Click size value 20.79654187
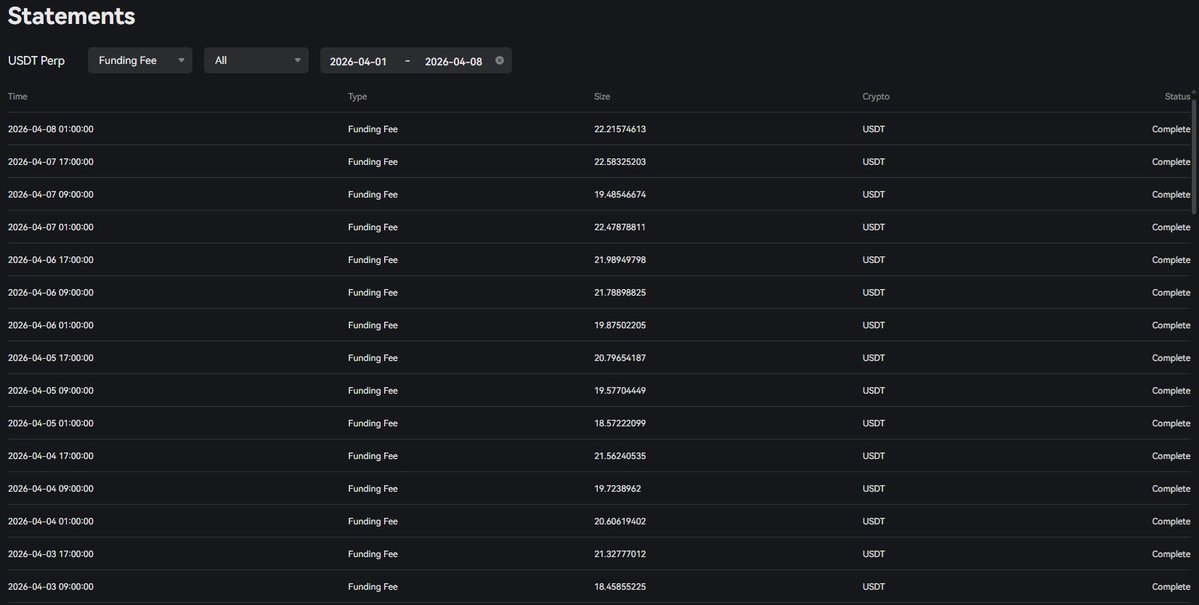This screenshot has width=1199, height=605. (620, 358)
